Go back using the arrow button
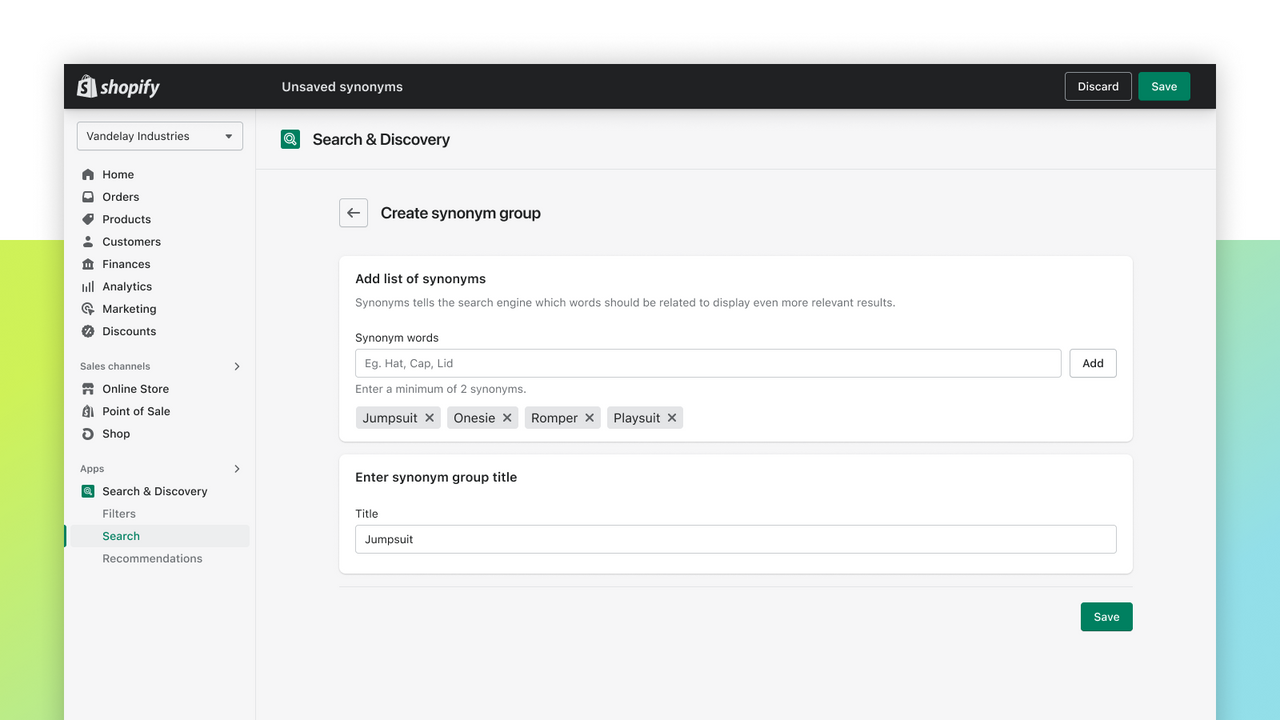The image size is (1280, 720). click(353, 213)
